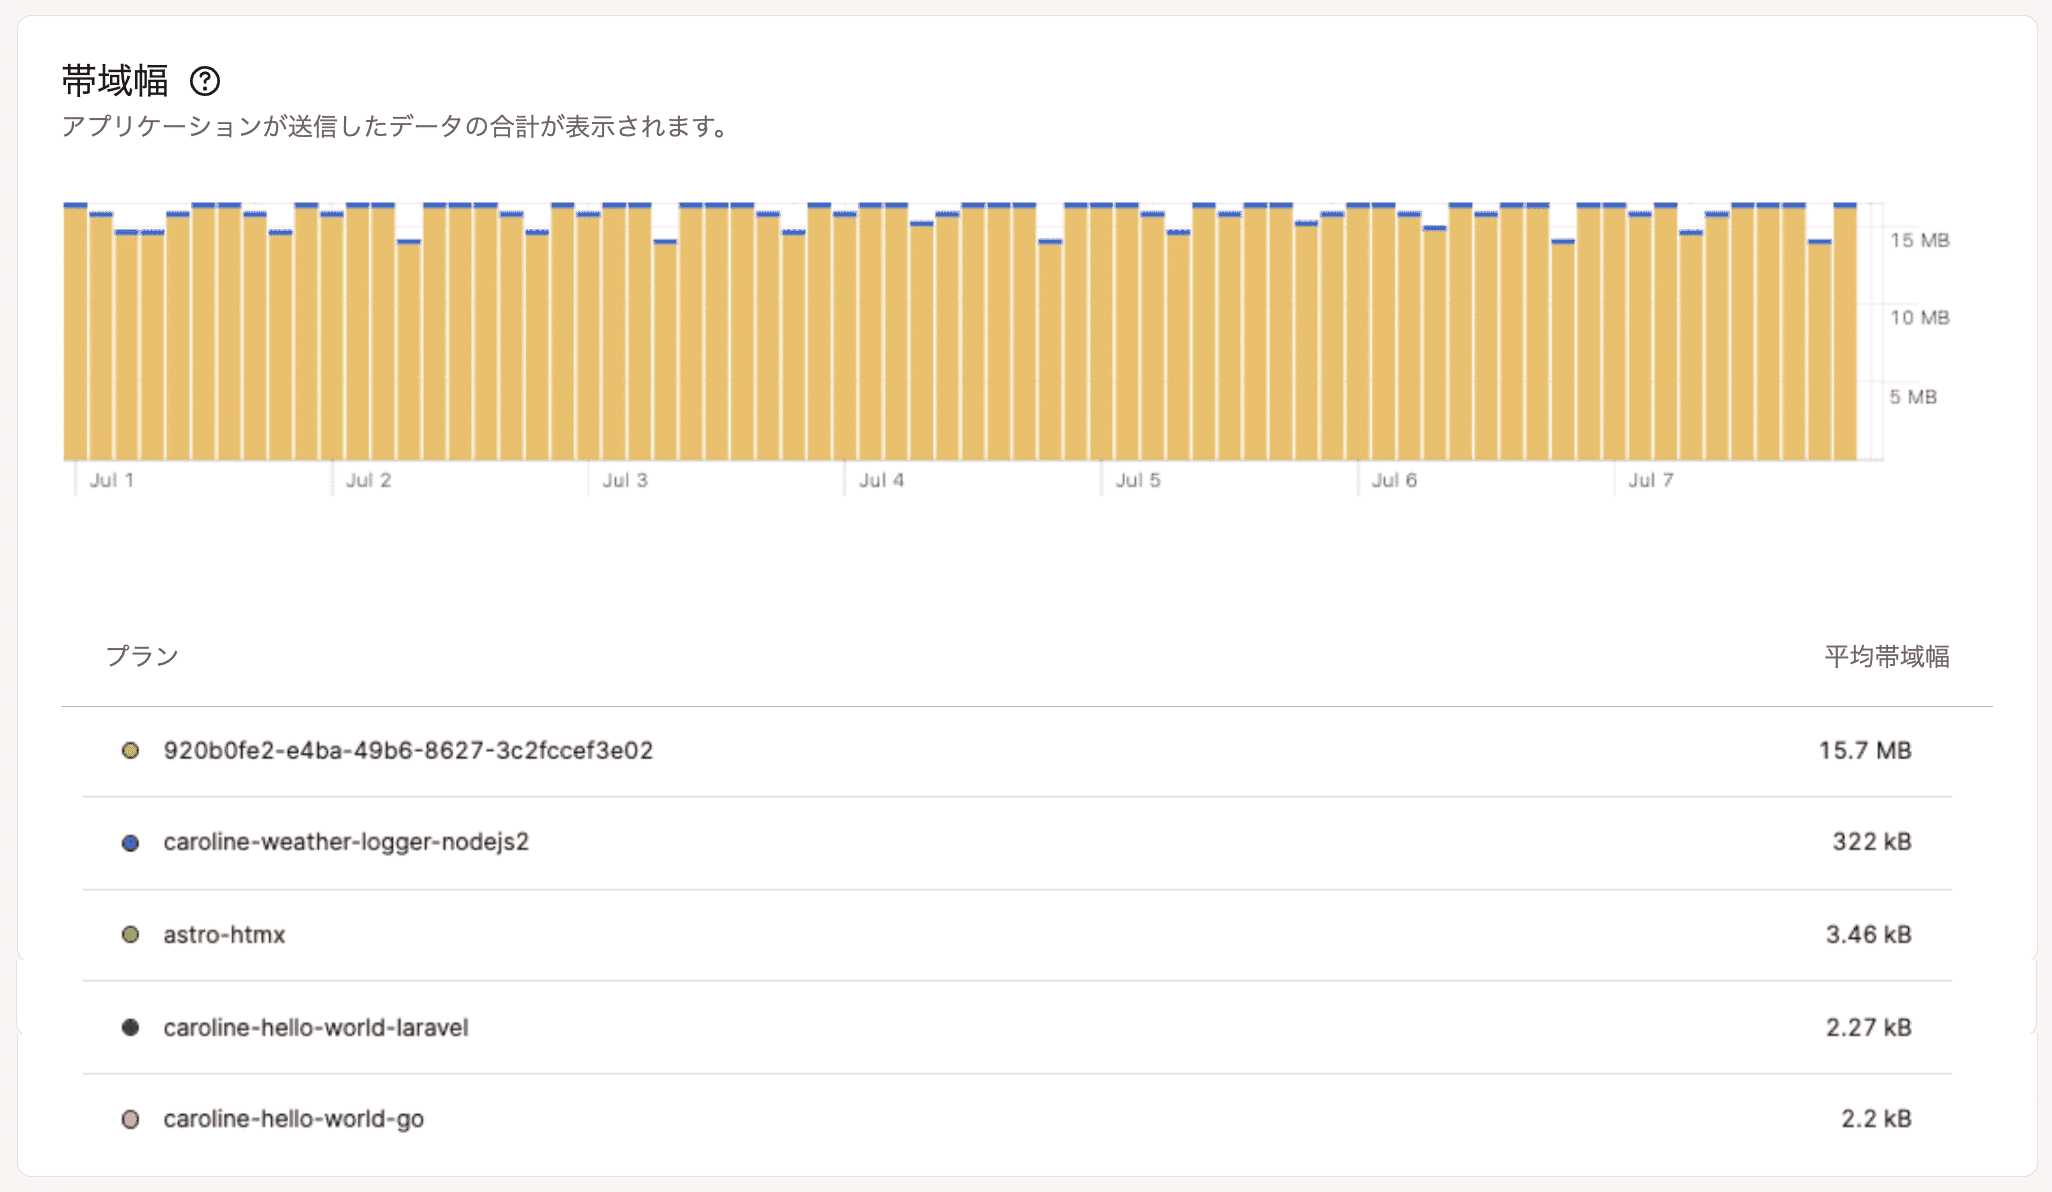Viewport: 2052px width, 1192px height.
Task: Click the 平均帯域幅 column header
Action: (x=1887, y=656)
